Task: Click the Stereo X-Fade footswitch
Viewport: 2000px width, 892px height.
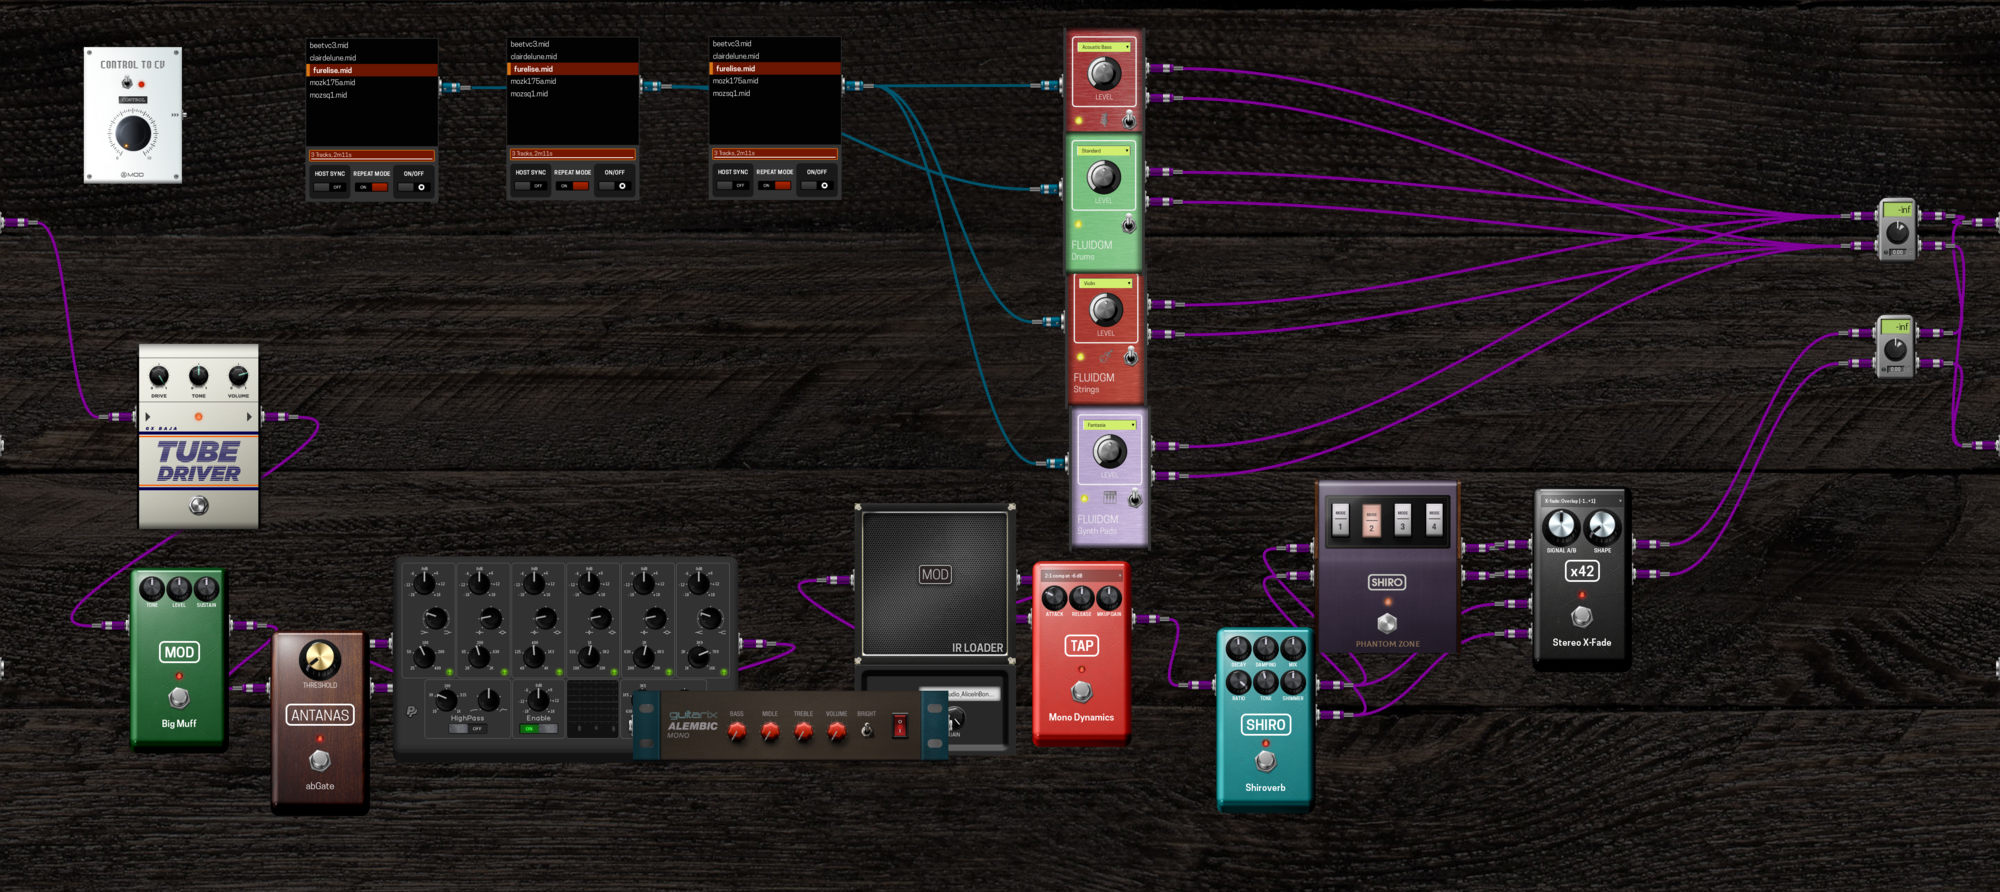Action: point(1582,616)
